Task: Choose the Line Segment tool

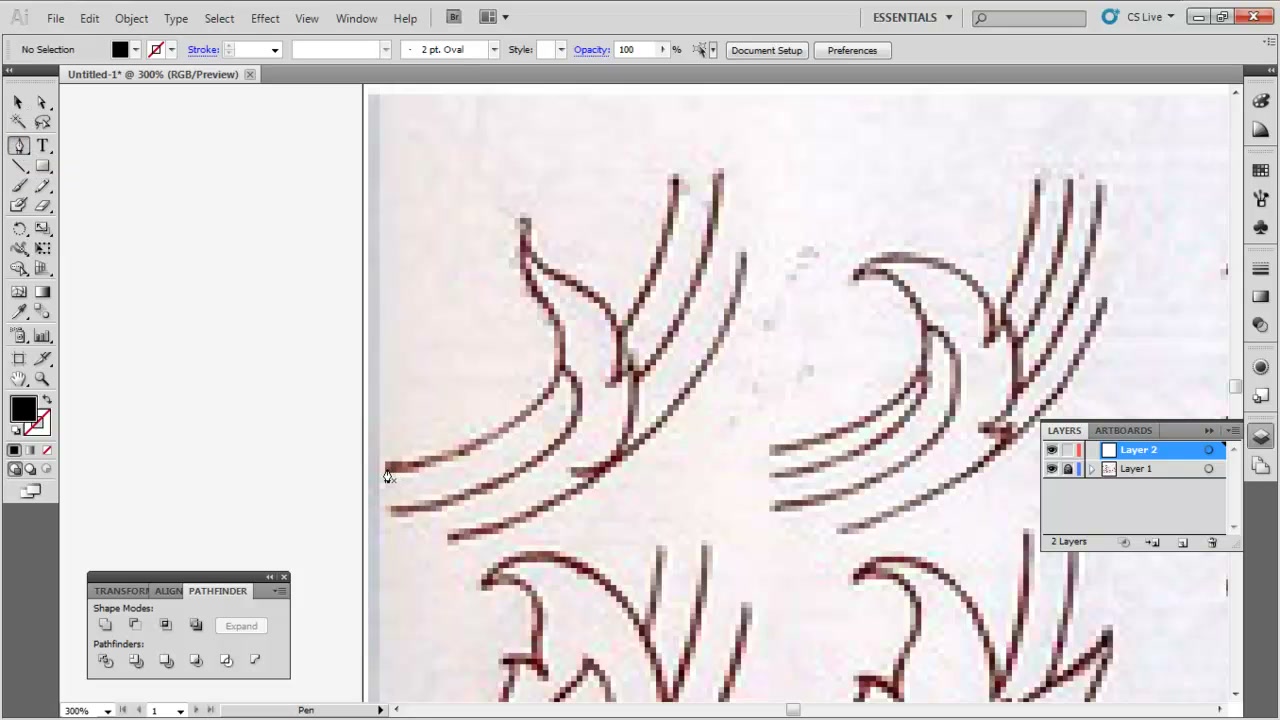Action: (18, 166)
